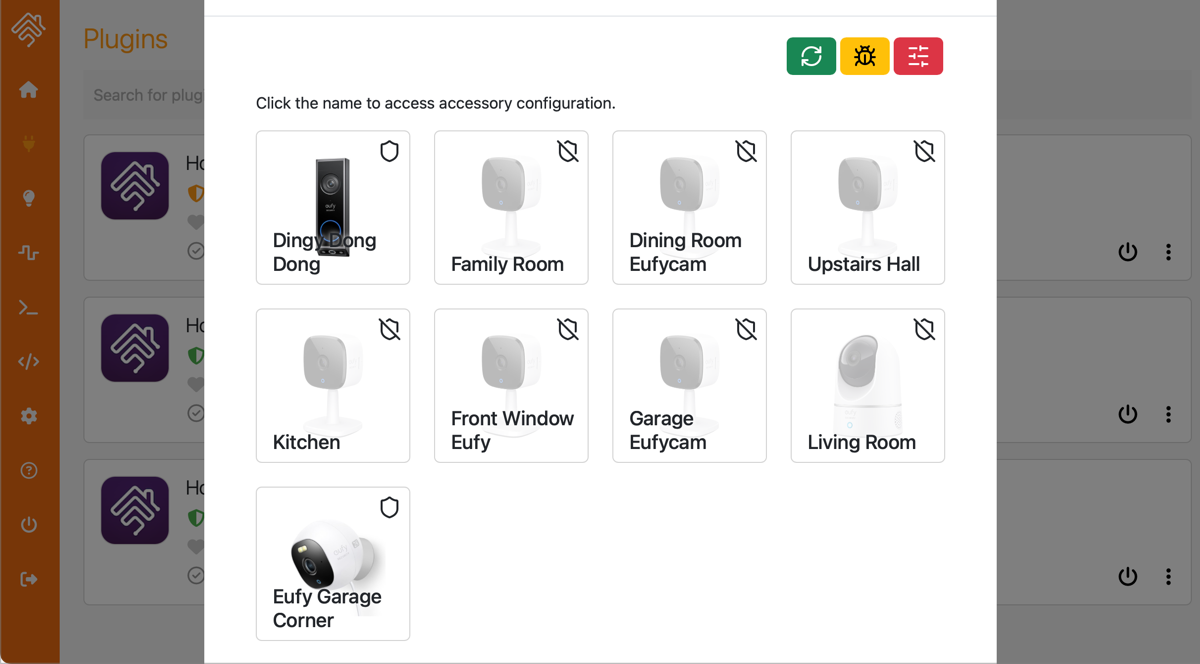This screenshot has width=1200, height=664.
Task: Open Accessories via the lightbulb sidebar icon
Action: [29, 197]
